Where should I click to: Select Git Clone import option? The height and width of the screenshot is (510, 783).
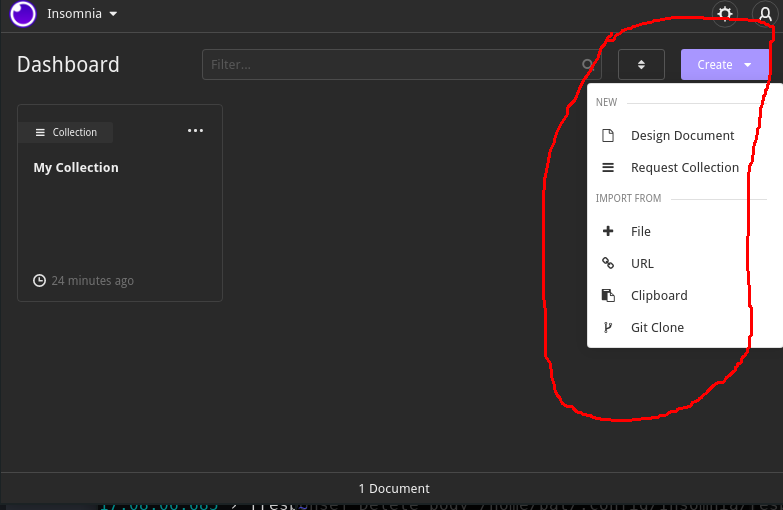[685, 327]
